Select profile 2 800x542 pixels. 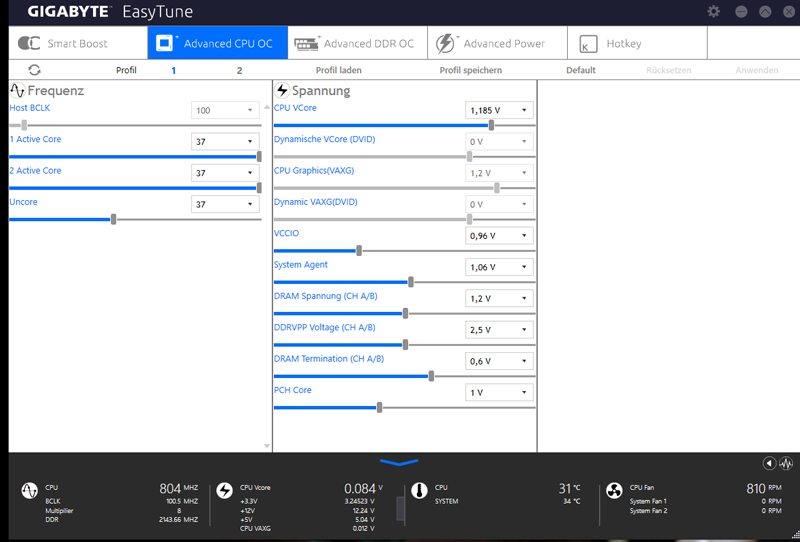[x=239, y=70]
